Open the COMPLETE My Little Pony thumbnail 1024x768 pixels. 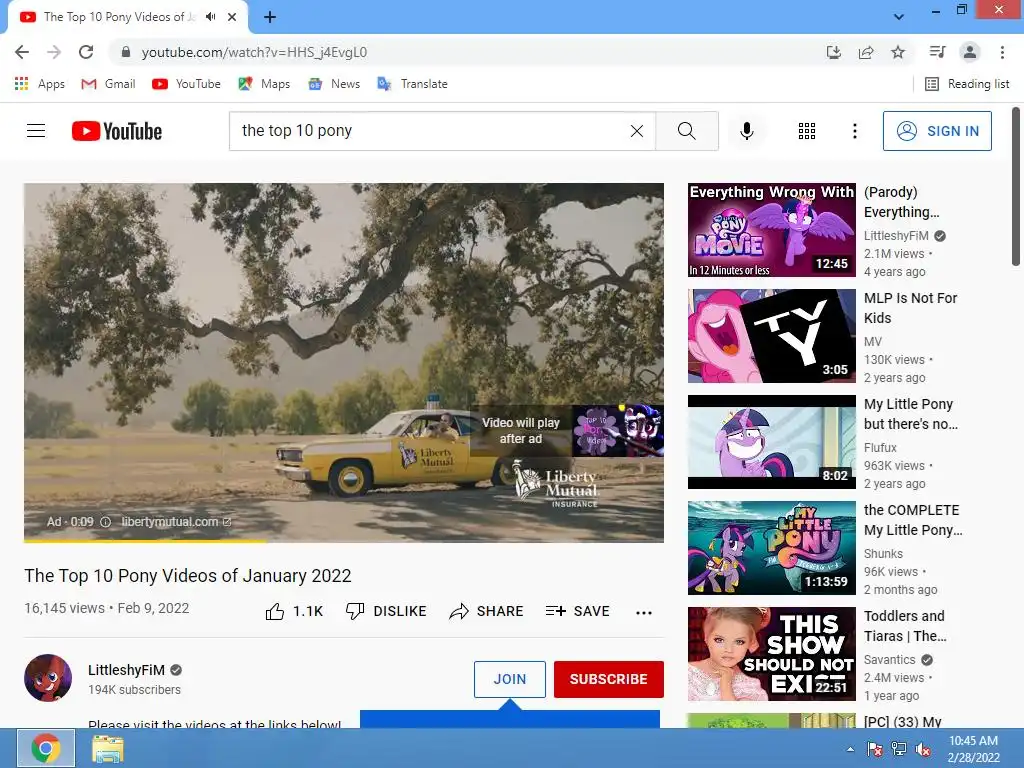pyautogui.click(x=771, y=548)
